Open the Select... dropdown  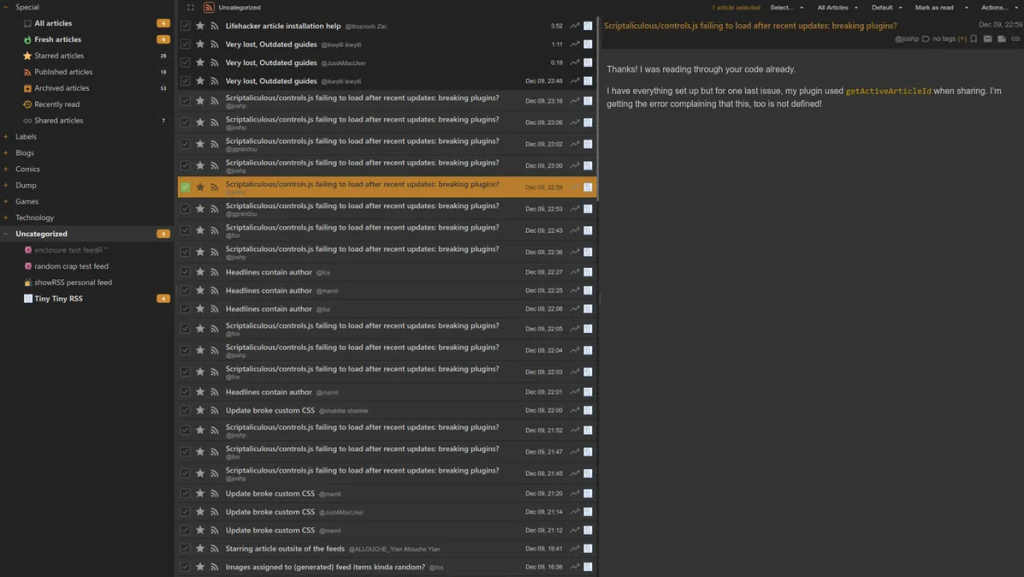[x=786, y=7]
